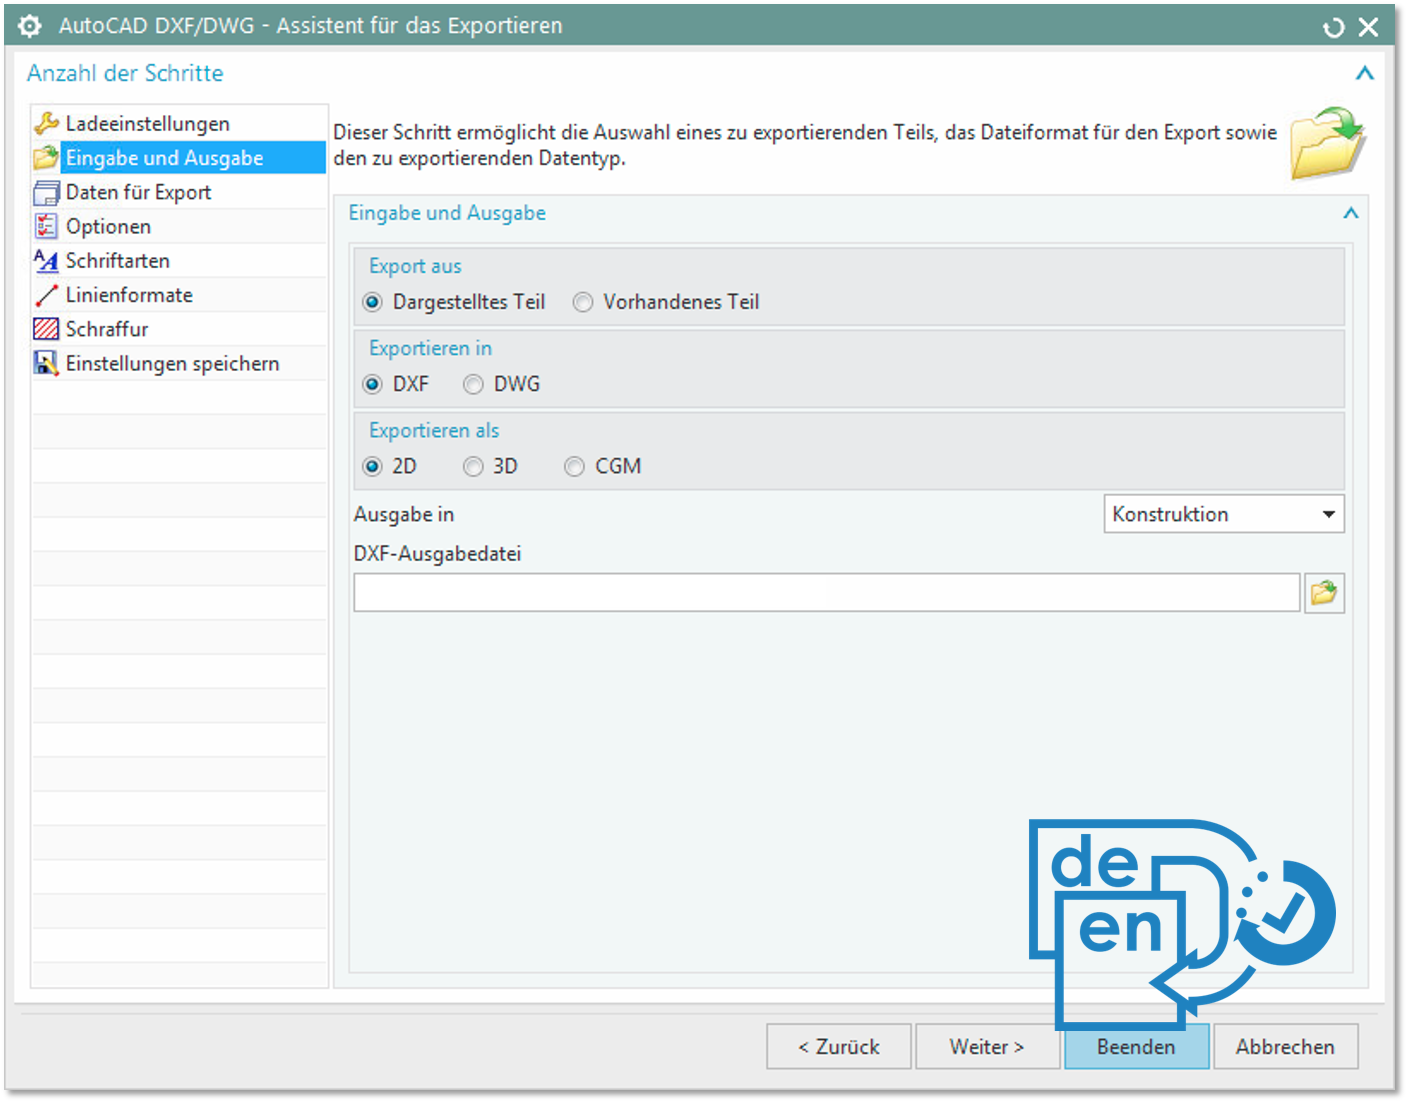Click the Schraffur hatch pattern icon
The image size is (1408, 1103).
[46, 329]
